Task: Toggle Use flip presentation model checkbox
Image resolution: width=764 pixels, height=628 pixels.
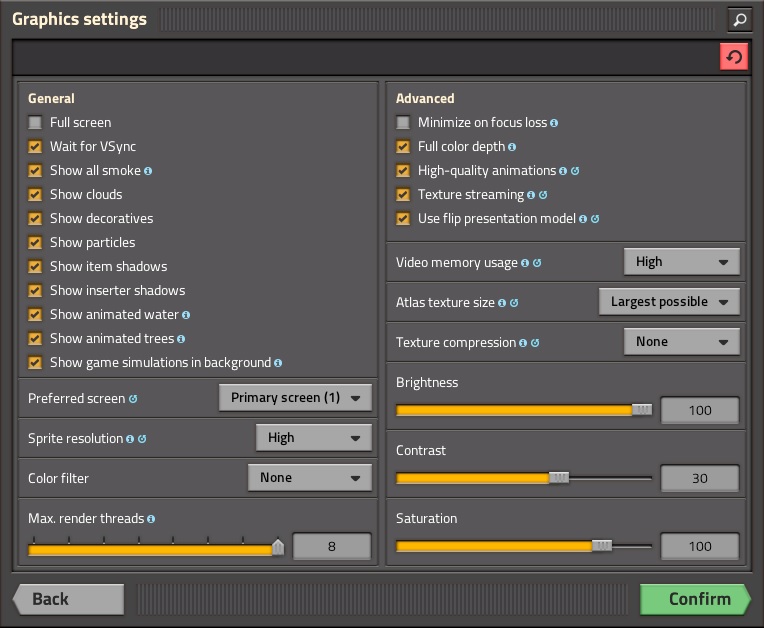Action: [403, 219]
